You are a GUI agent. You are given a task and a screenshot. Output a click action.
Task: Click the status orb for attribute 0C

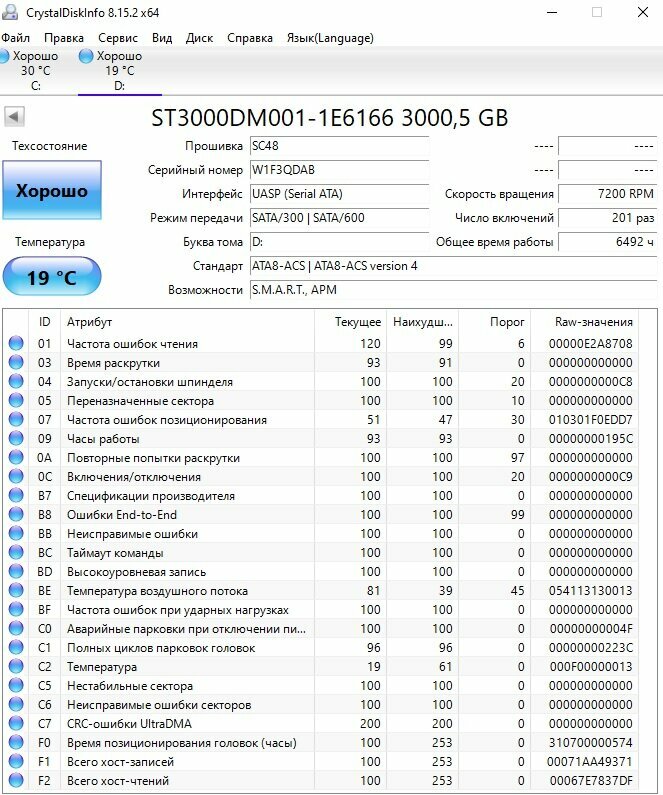(16, 477)
